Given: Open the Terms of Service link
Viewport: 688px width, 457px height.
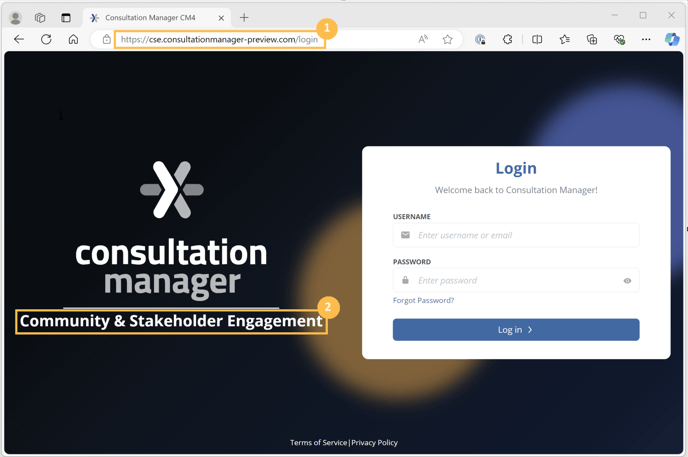Looking at the screenshot, I should pos(319,443).
